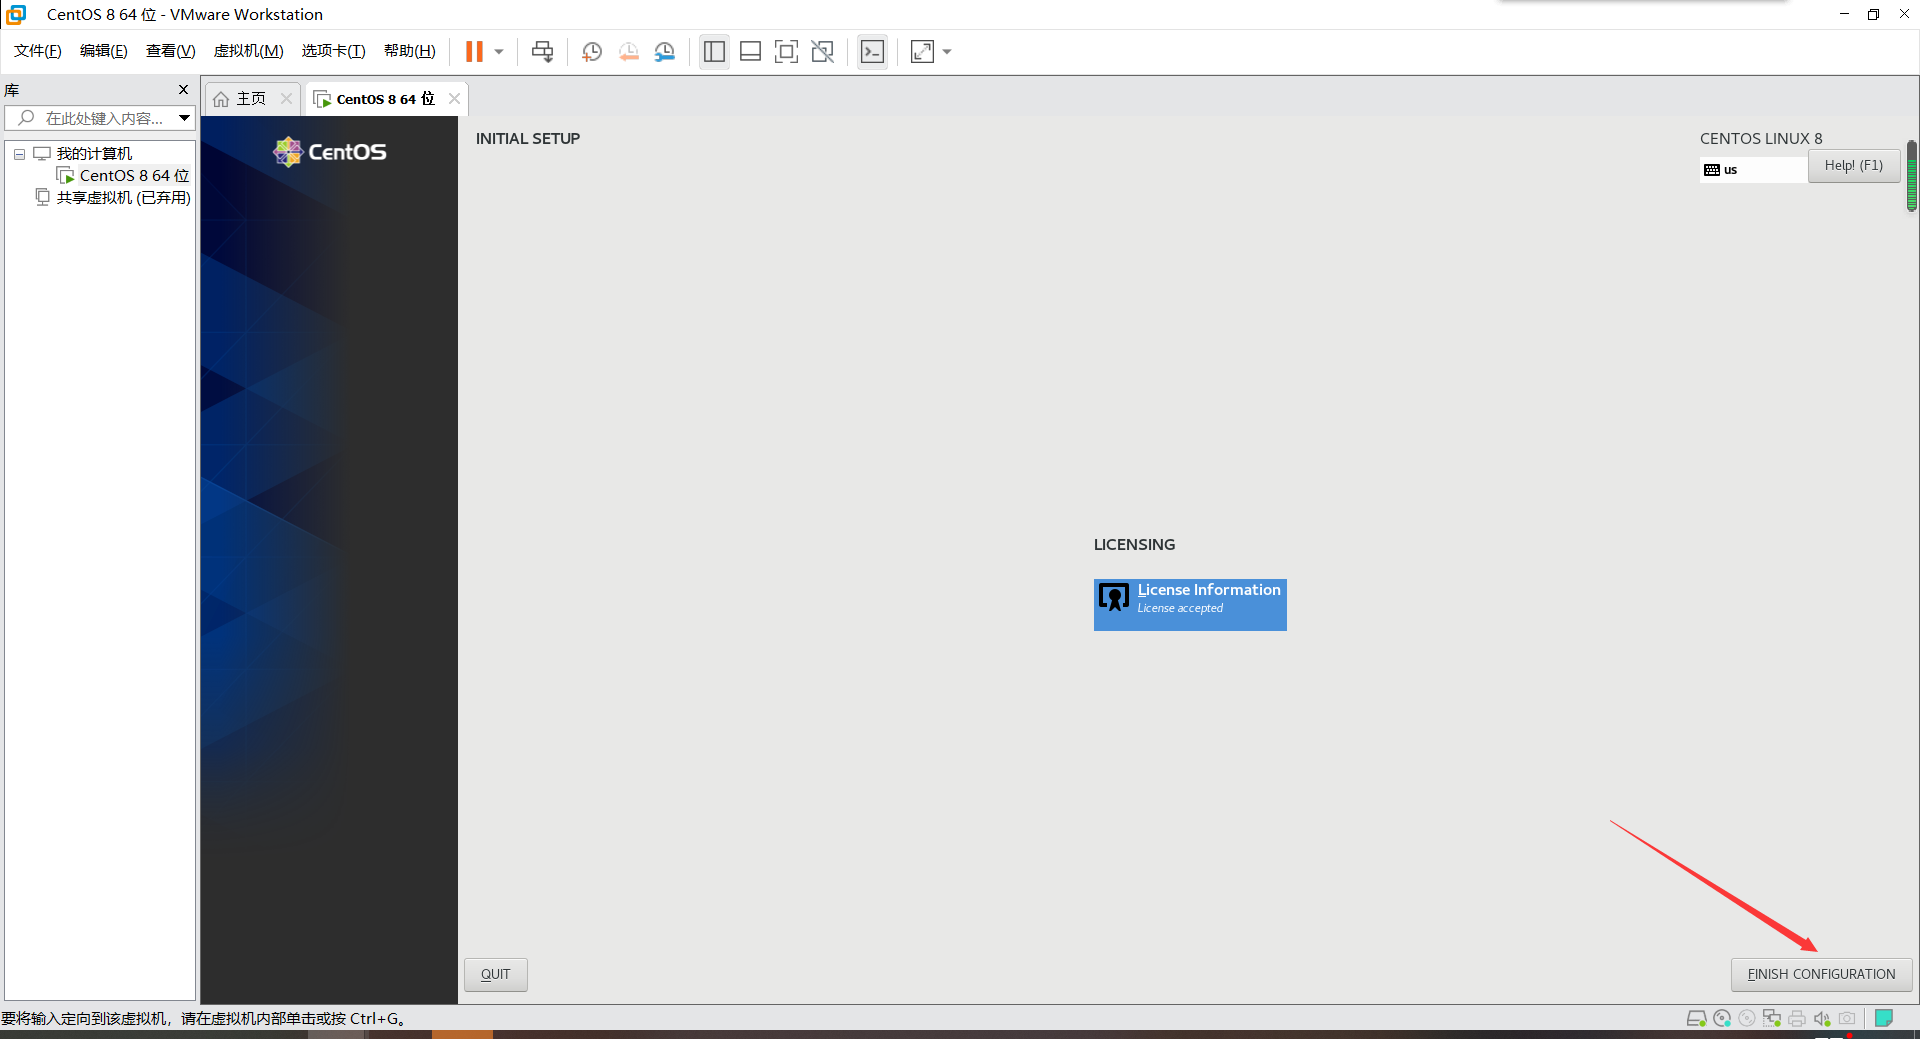This screenshot has width=1920, height=1039.
Task: Open the 查看(V) menu
Action: pyautogui.click(x=171, y=51)
